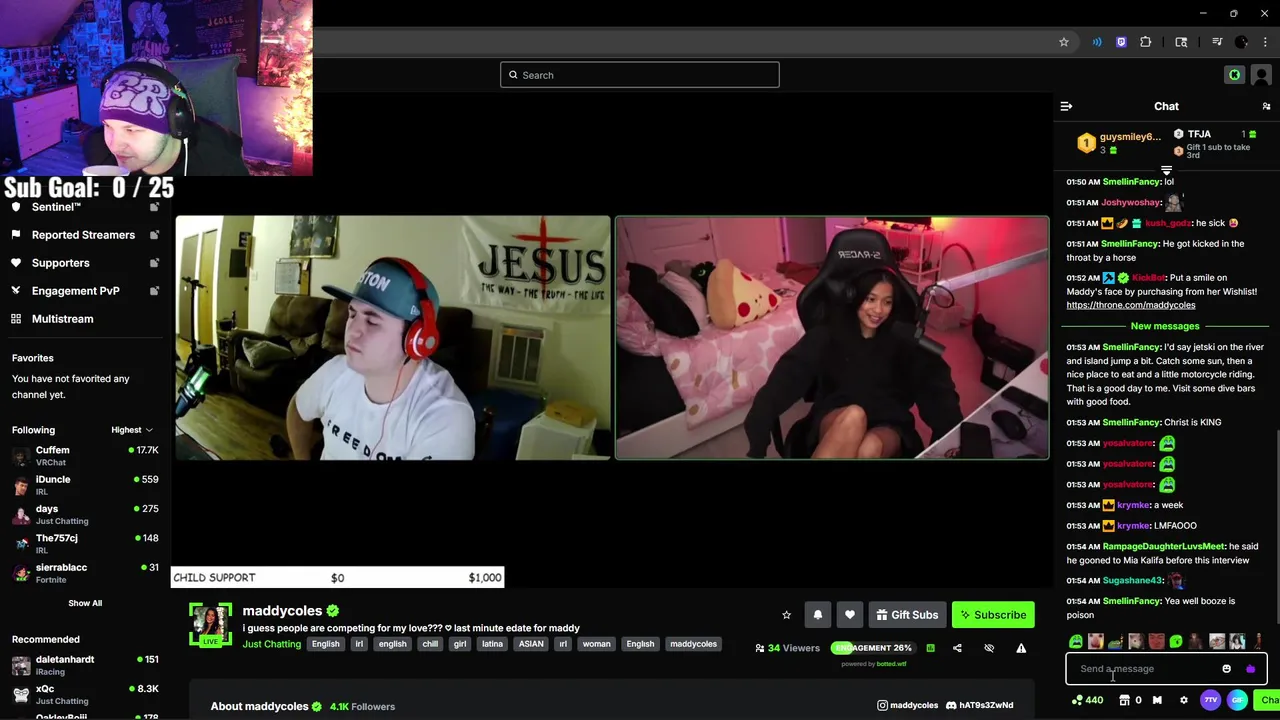Focus the Send a message input
This screenshot has height=720, width=1280.
click(1140, 669)
